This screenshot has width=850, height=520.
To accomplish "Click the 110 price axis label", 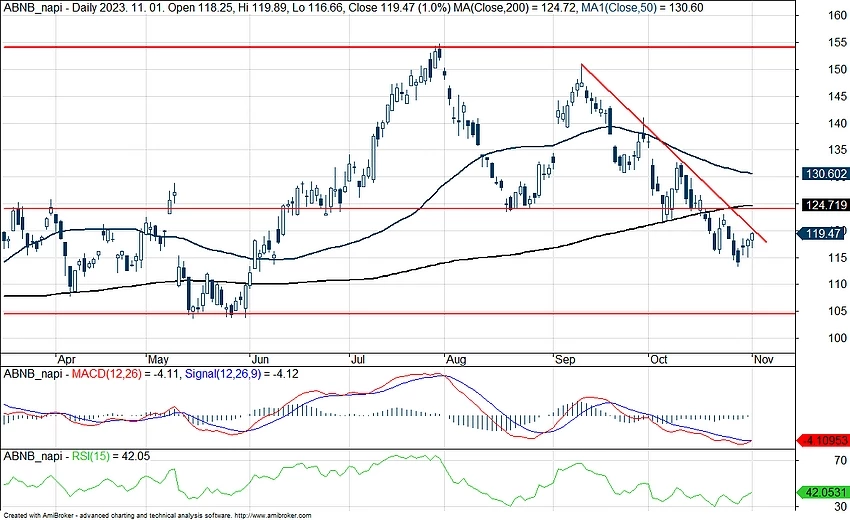I will [x=838, y=284].
